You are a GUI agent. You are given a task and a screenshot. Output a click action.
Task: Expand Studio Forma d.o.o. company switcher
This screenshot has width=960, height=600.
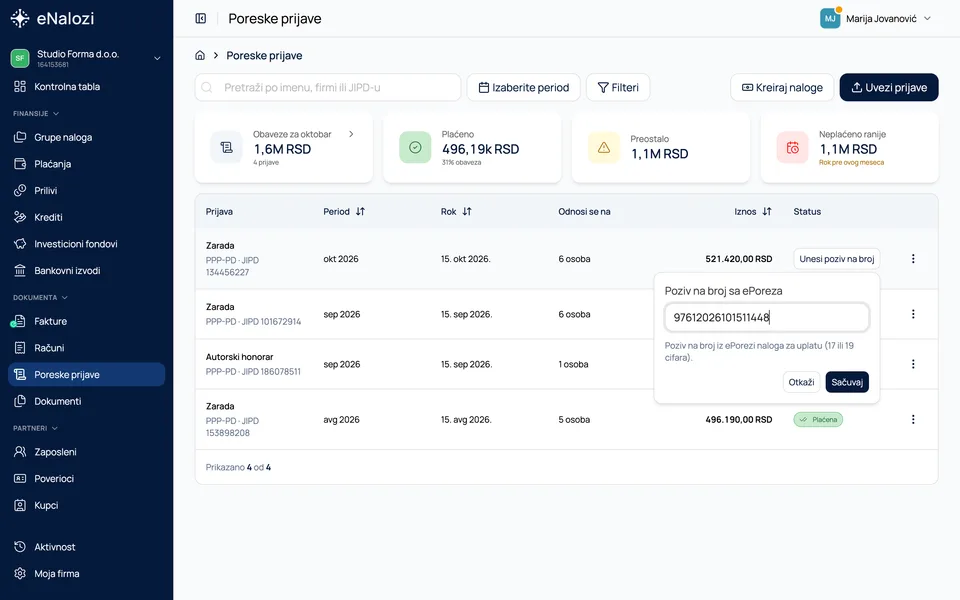(x=157, y=58)
